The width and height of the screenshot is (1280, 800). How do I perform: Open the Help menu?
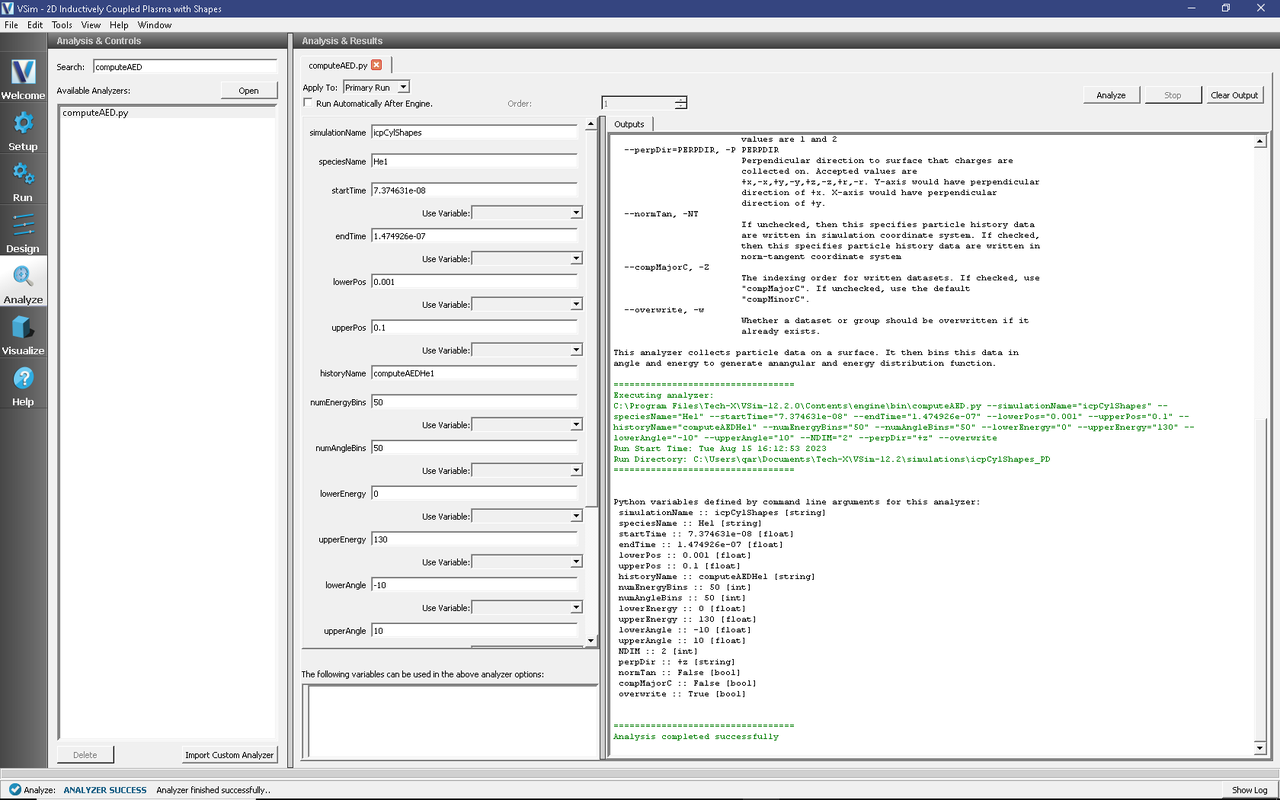[x=119, y=24]
